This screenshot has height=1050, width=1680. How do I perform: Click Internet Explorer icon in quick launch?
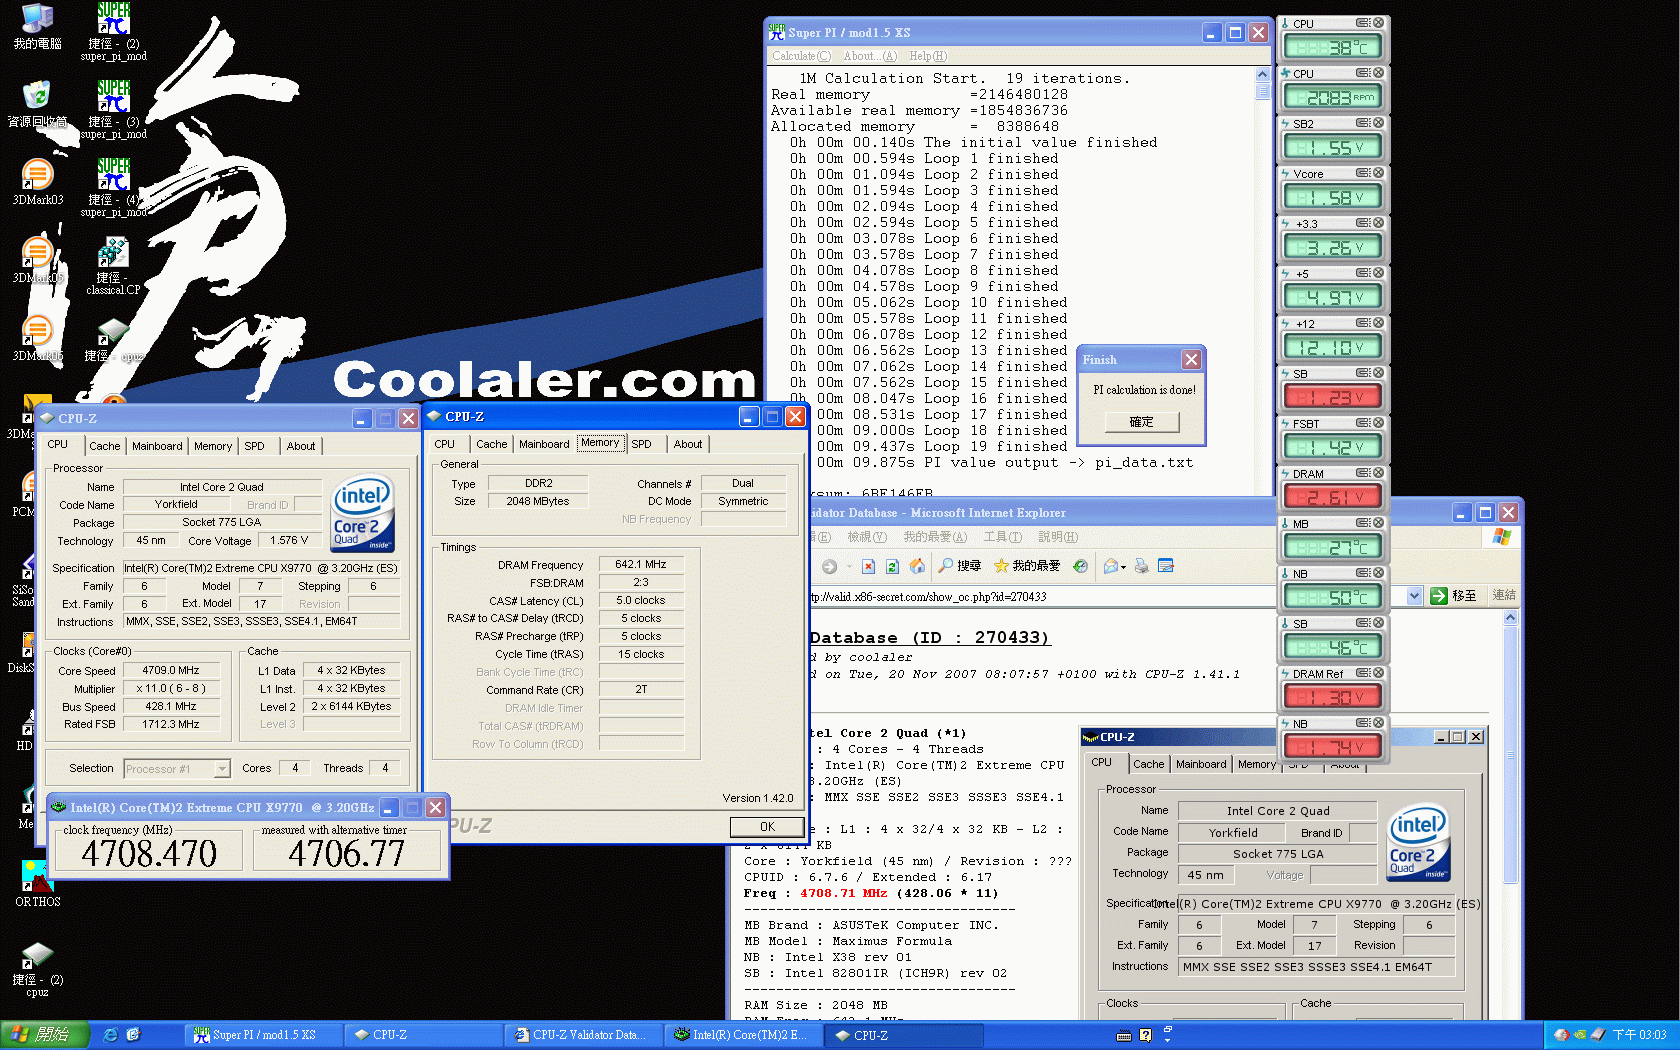111,1035
